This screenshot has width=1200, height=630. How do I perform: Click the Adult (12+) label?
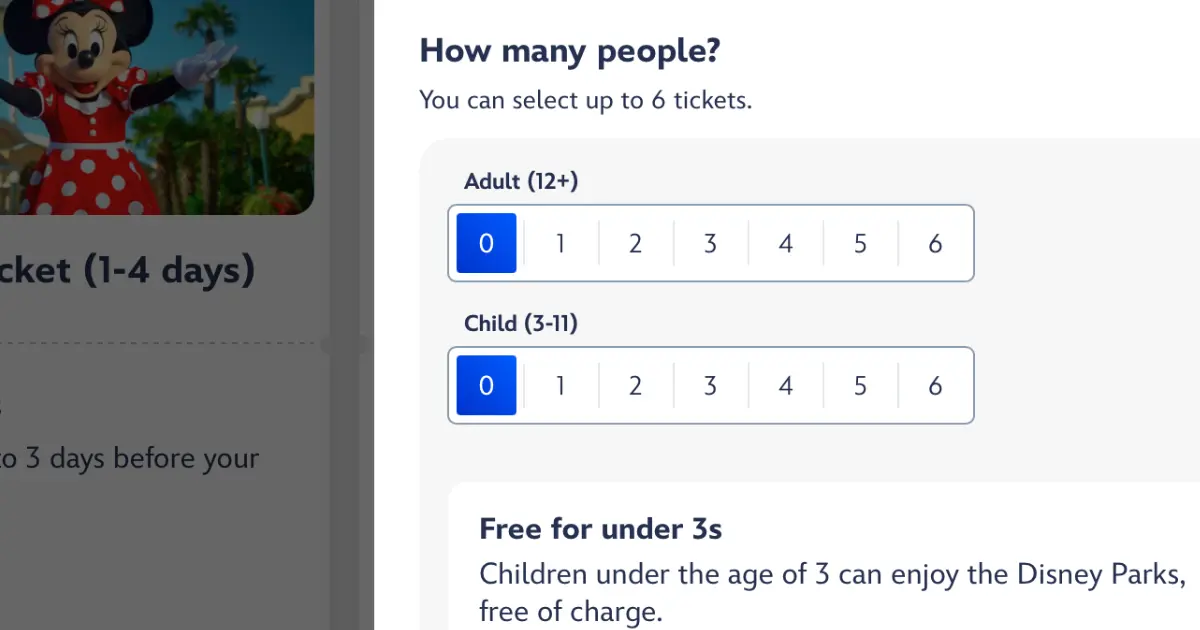(x=521, y=181)
